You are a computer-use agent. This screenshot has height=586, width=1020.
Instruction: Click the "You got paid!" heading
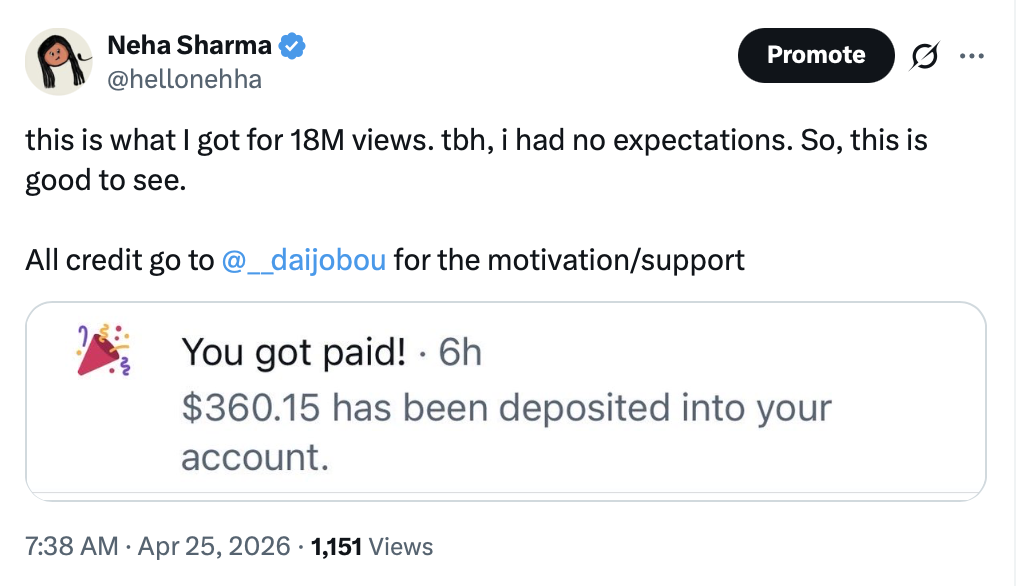294,352
